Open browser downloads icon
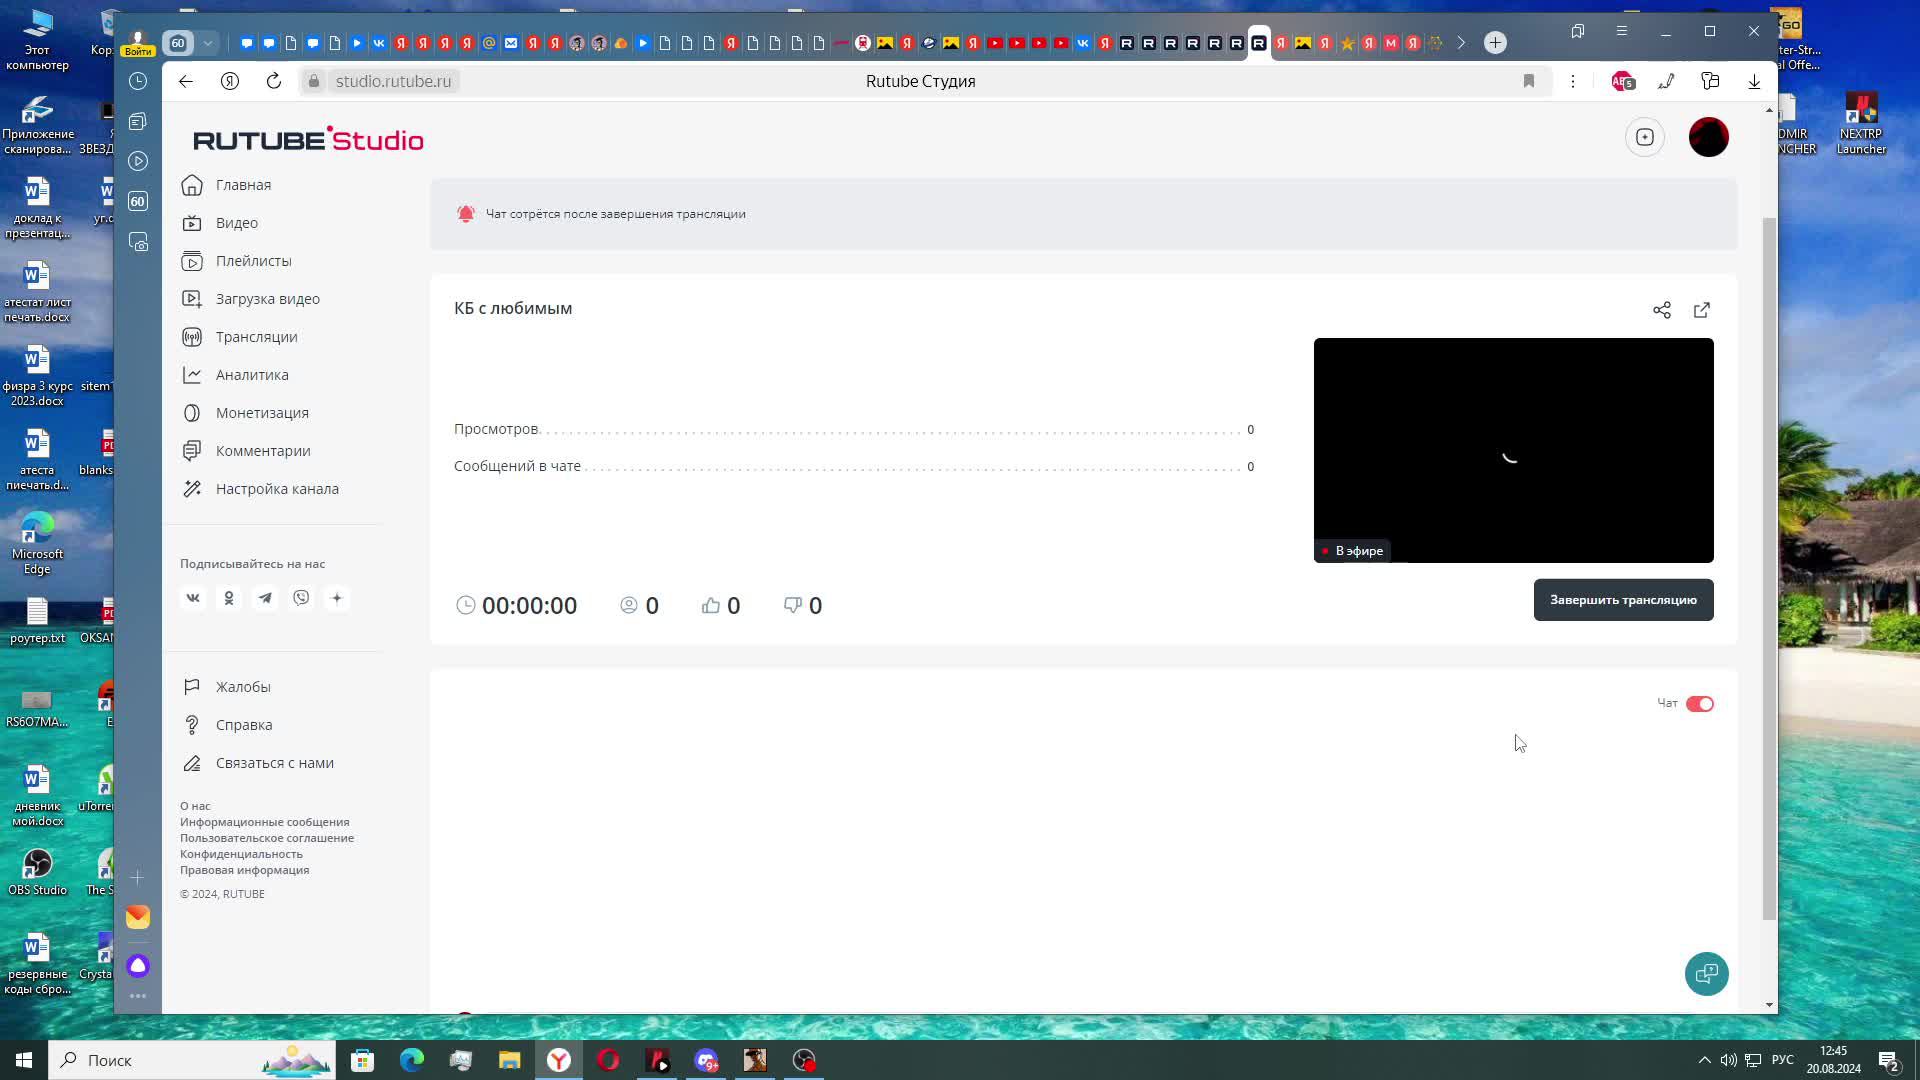 point(1754,81)
